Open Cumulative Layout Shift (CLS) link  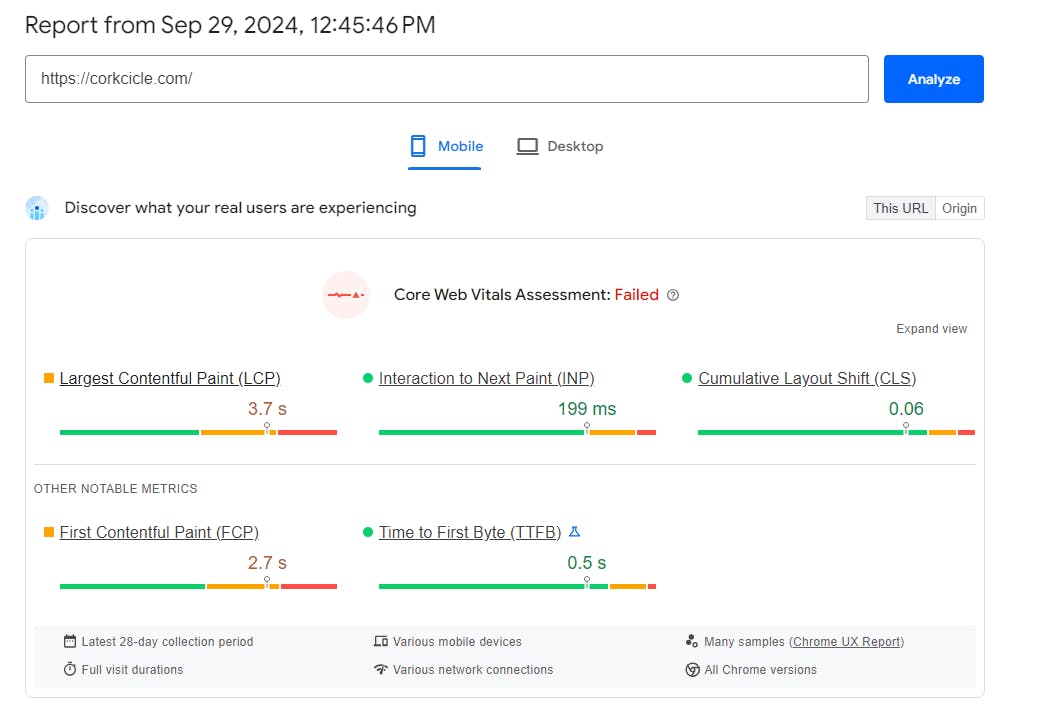807,378
